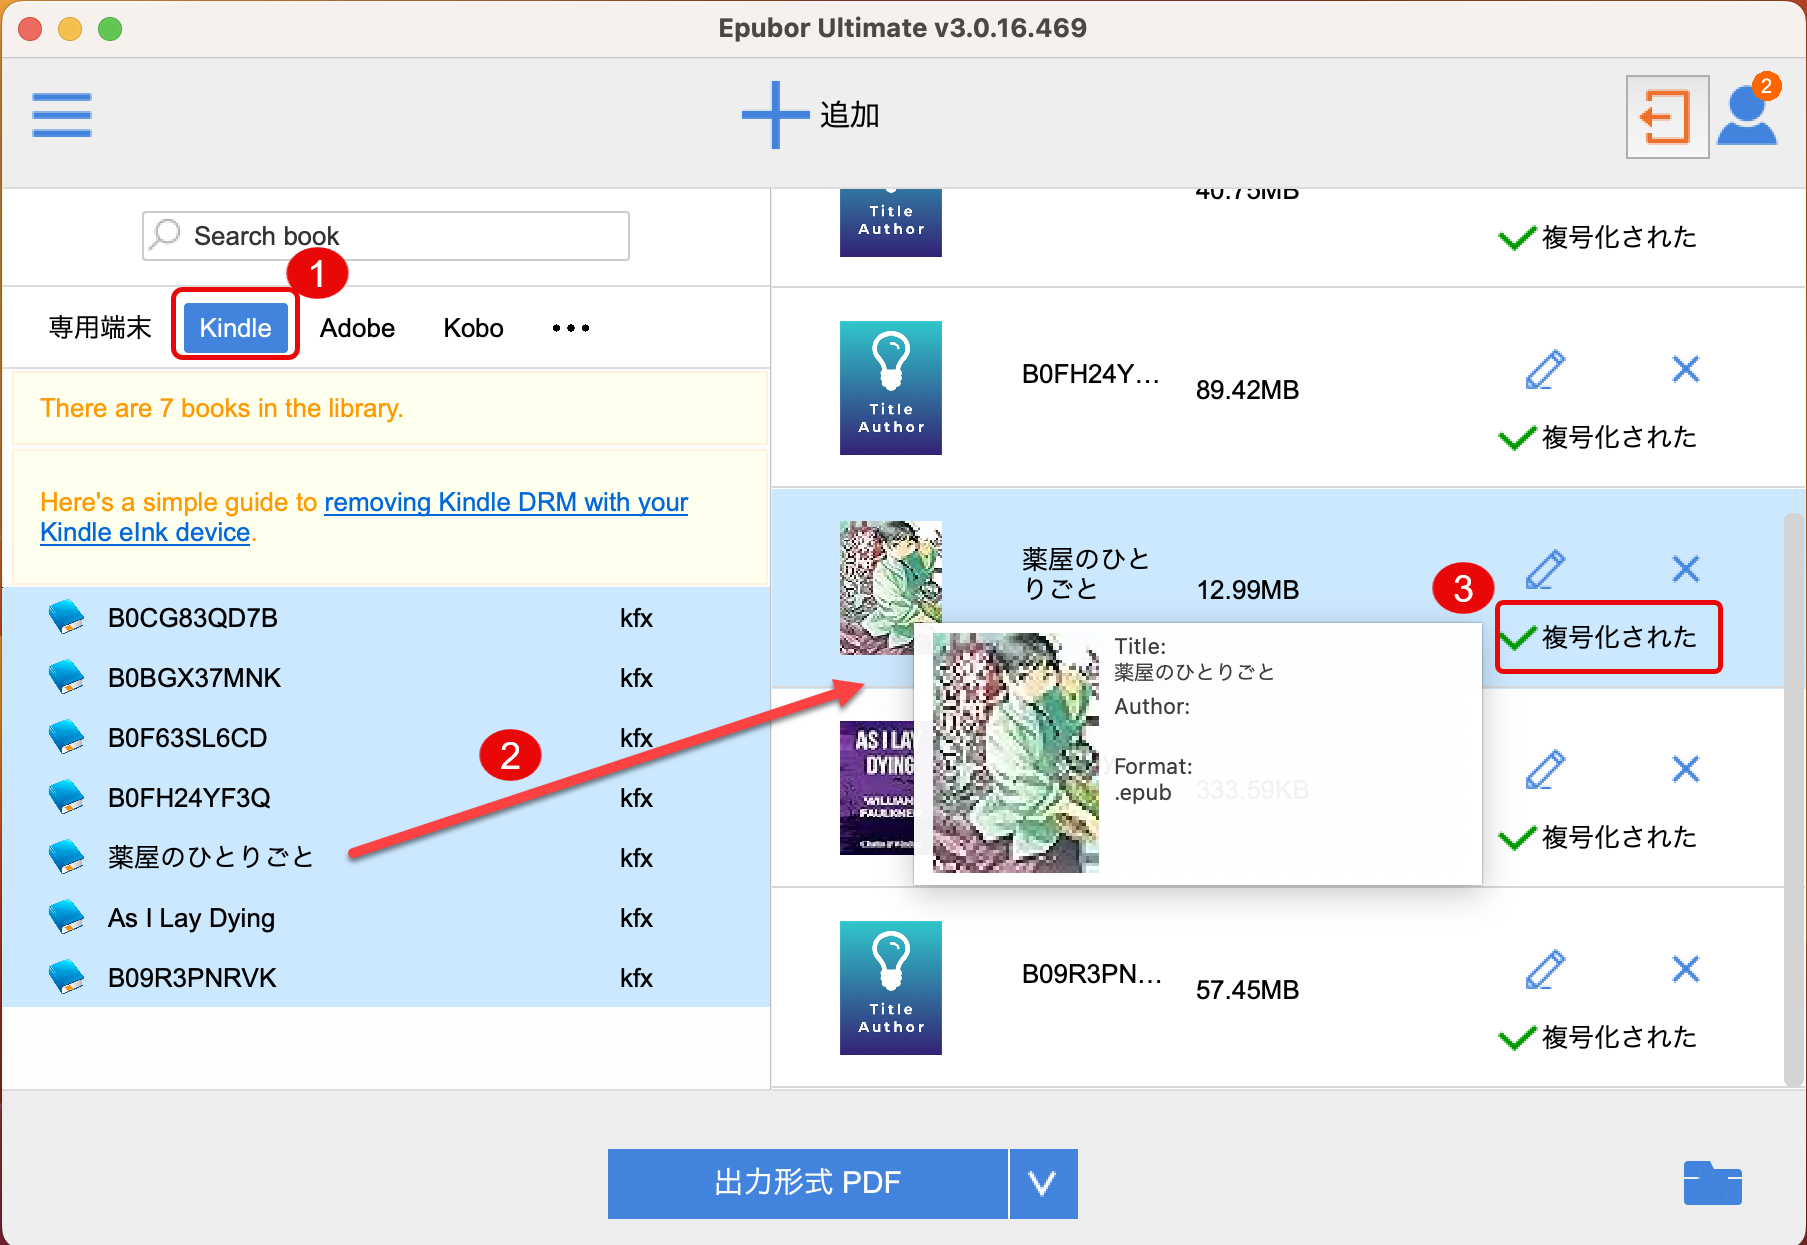Click book icon beside B0BGX37MNK
This screenshot has height=1245, width=1807.
(67, 677)
